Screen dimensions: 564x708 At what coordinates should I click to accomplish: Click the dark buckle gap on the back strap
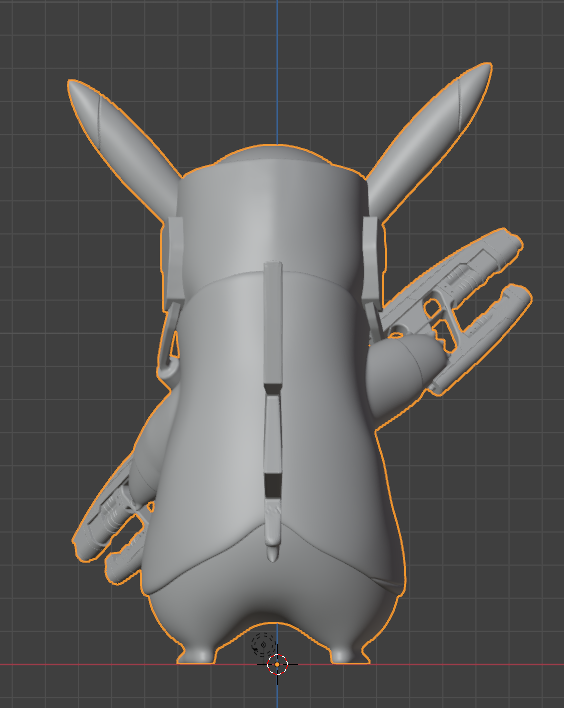click(x=272, y=485)
